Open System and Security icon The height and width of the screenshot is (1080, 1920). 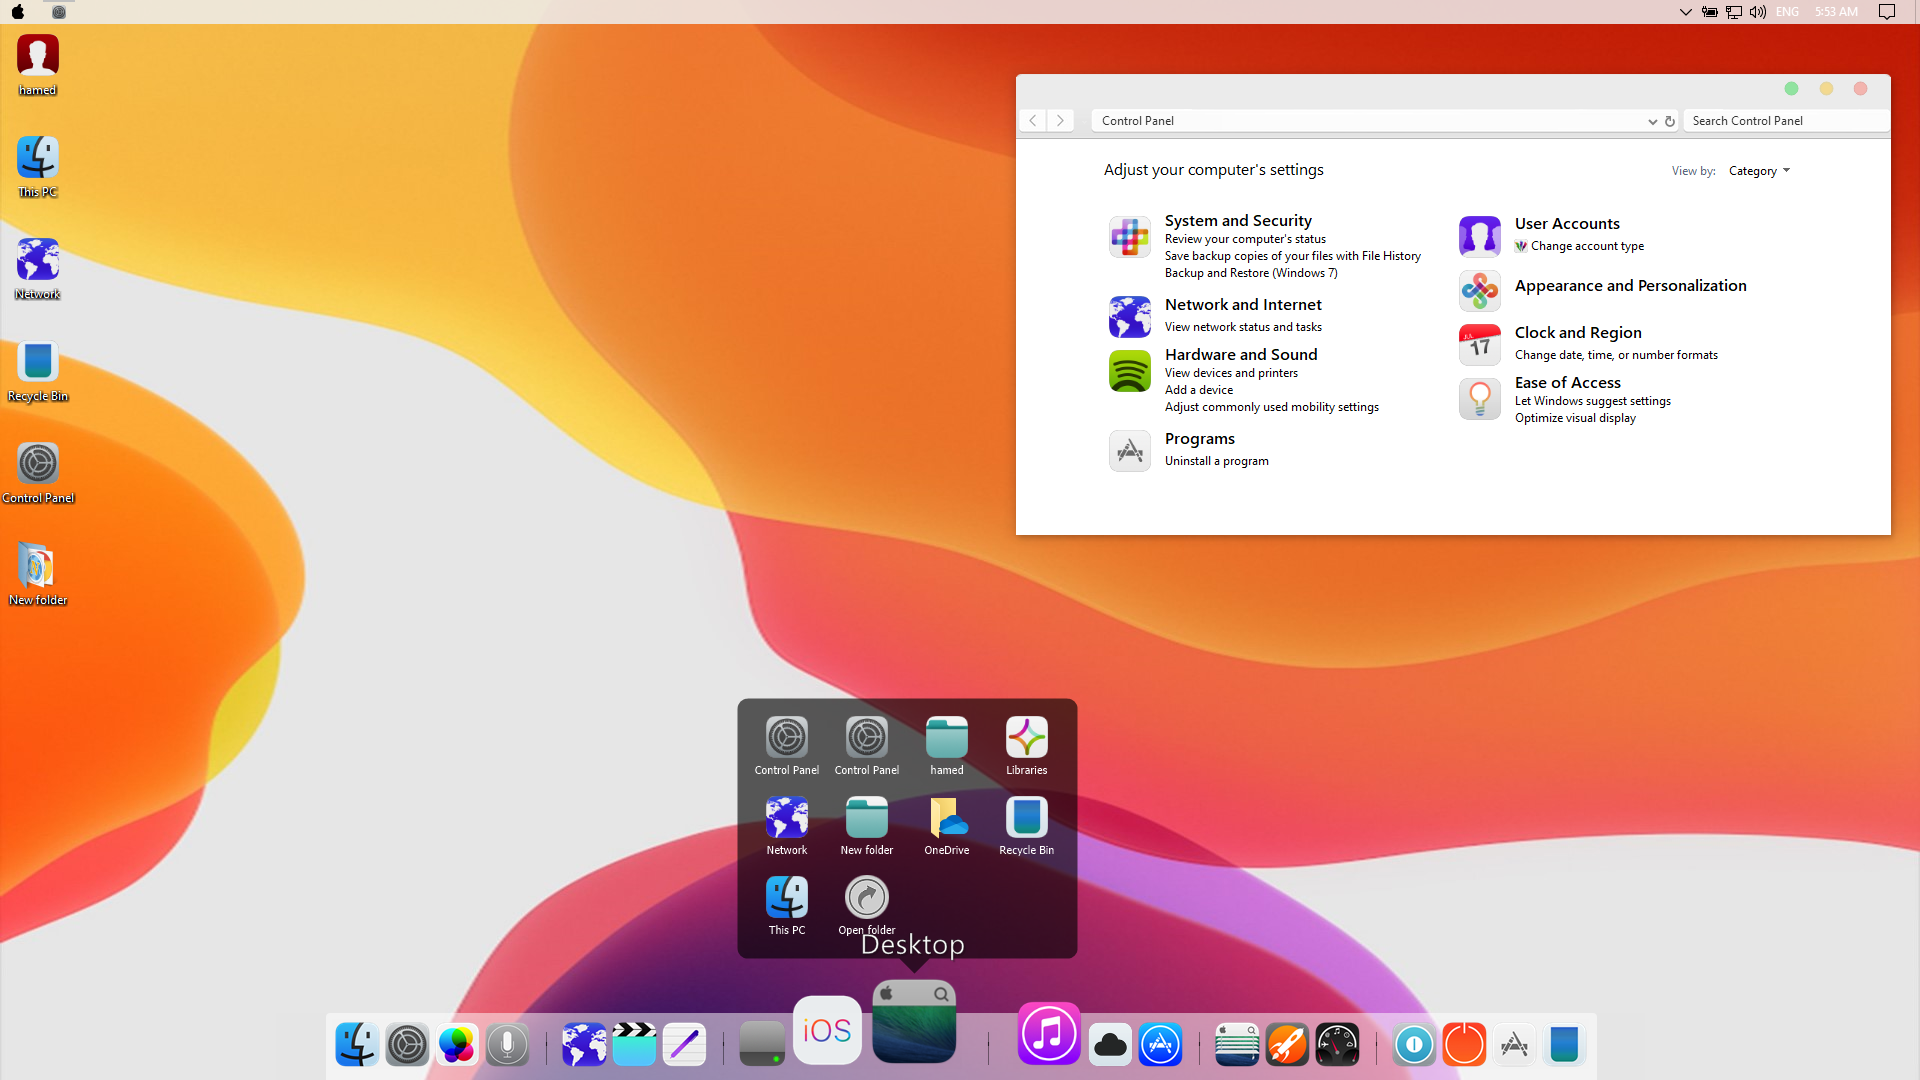pyautogui.click(x=1129, y=237)
